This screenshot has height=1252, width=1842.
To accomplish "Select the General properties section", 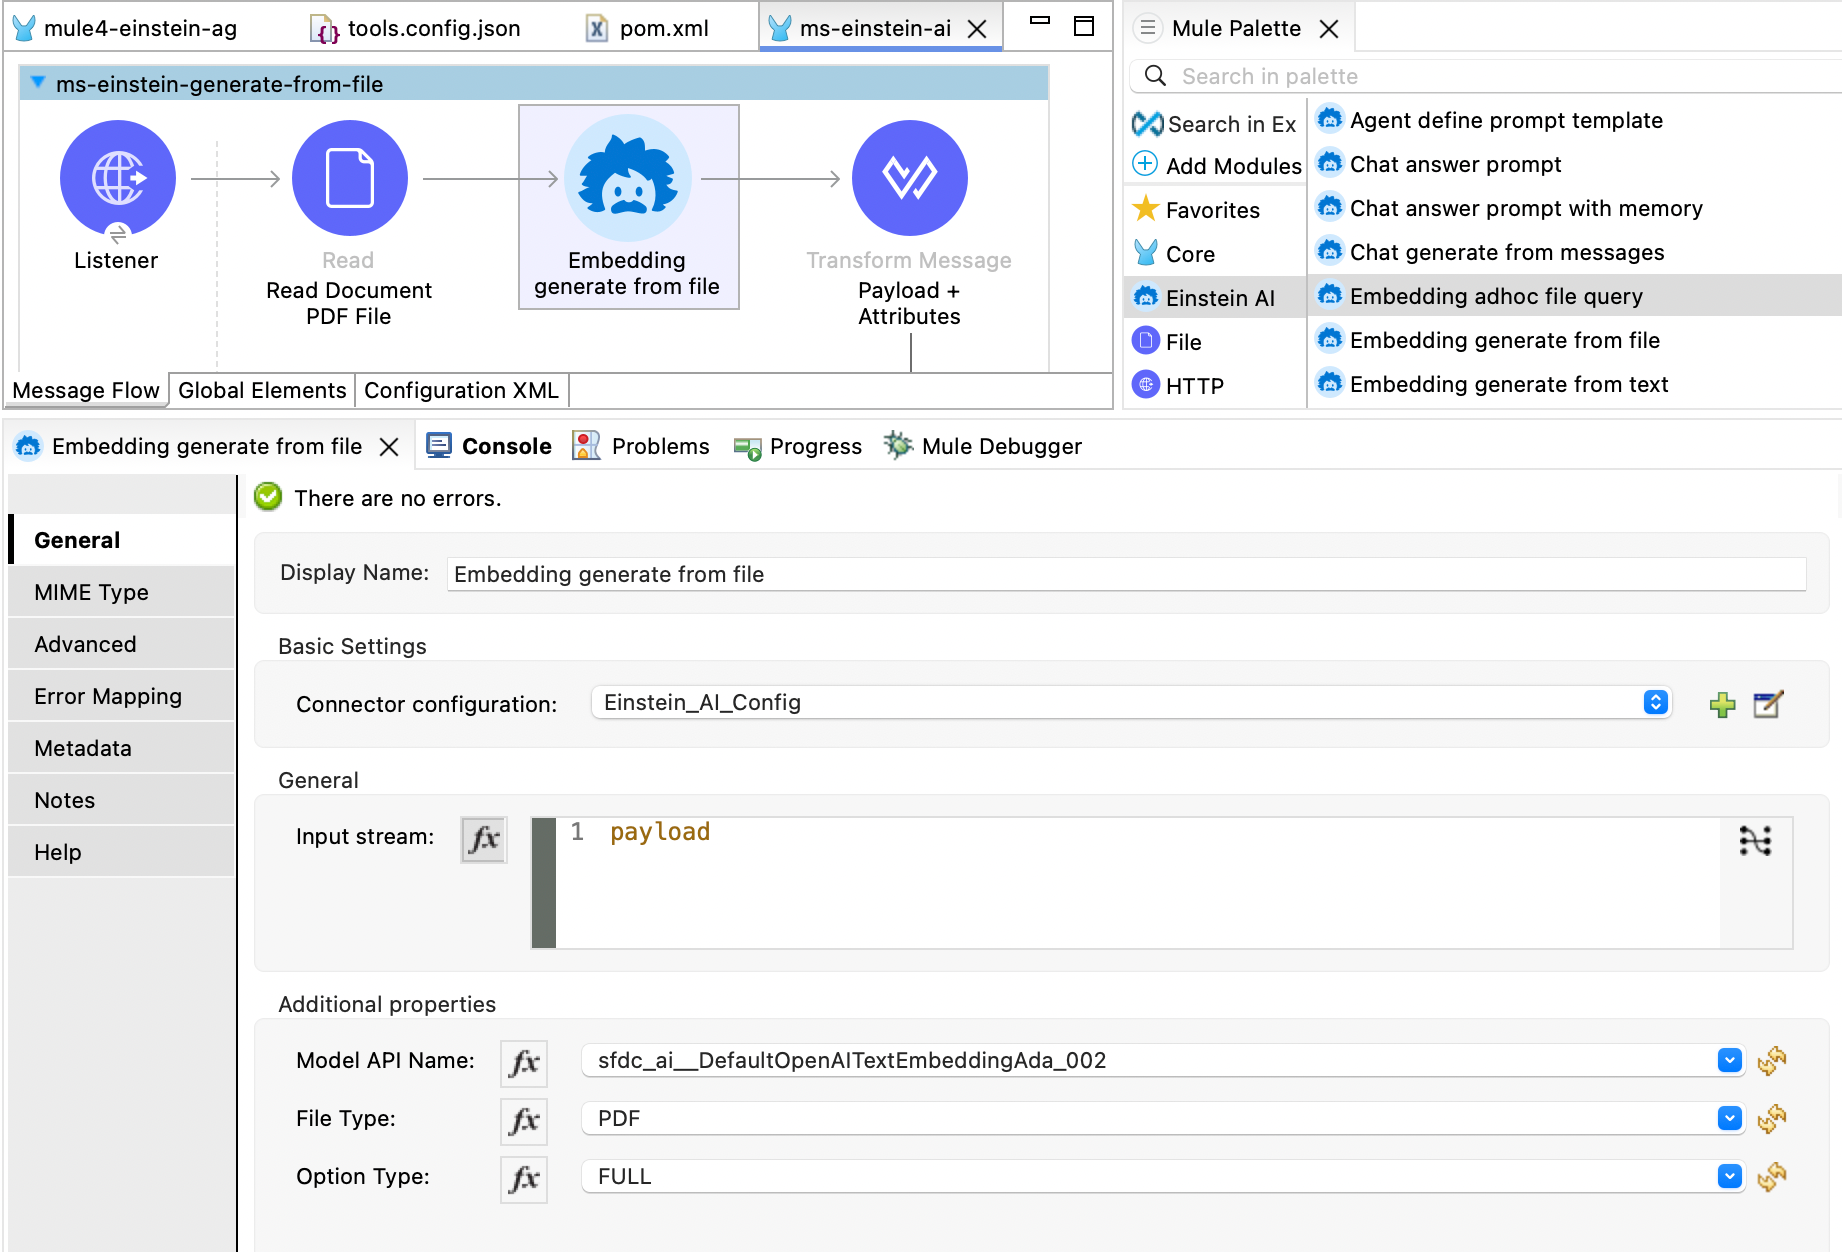I will [x=122, y=540].
